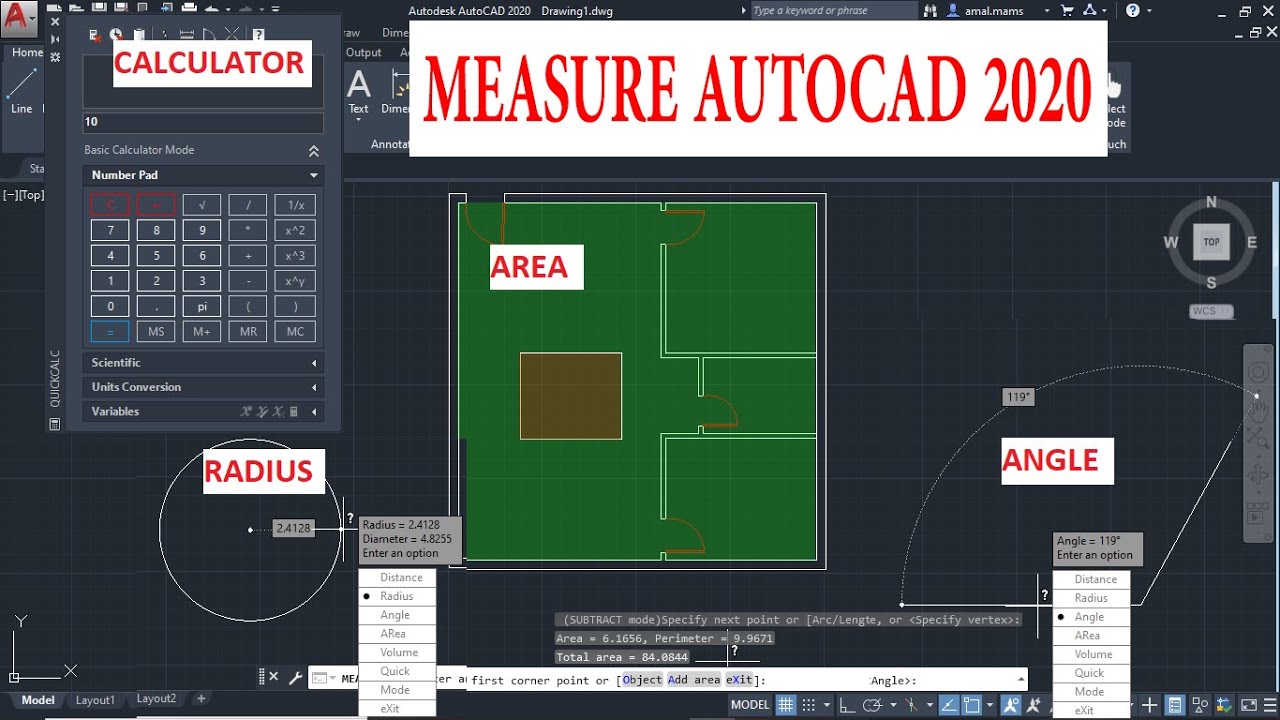
Task: Open the Autodesk App Store cart icon
Action: tap(1069, 10)
